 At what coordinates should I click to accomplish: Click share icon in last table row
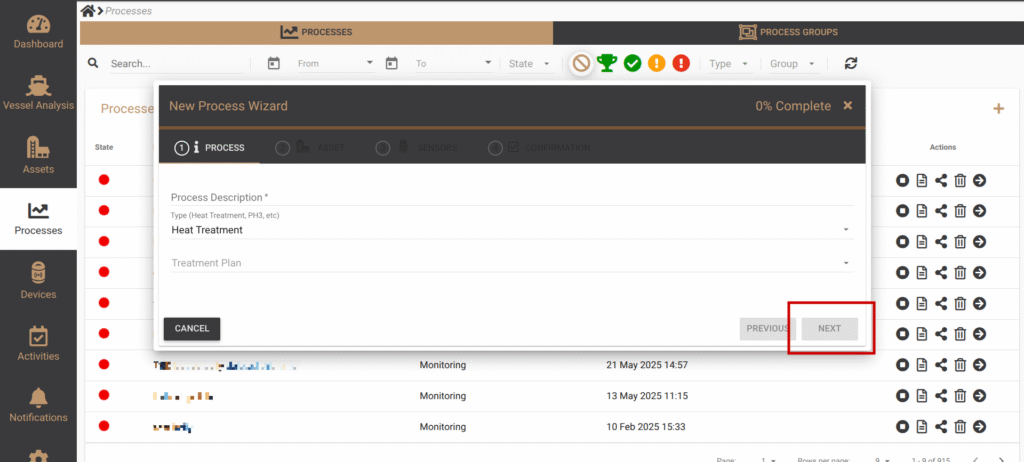click(x=940, y=427)
